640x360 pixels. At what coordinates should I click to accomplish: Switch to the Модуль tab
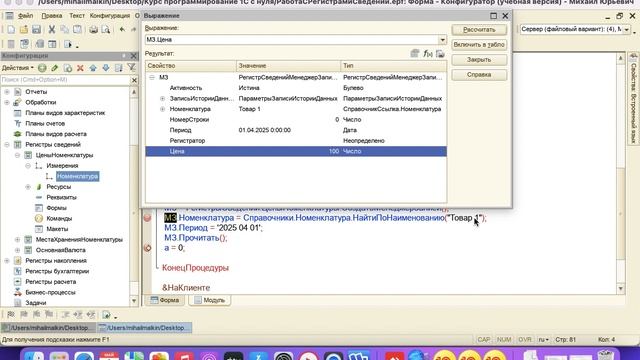coord(210,300)
